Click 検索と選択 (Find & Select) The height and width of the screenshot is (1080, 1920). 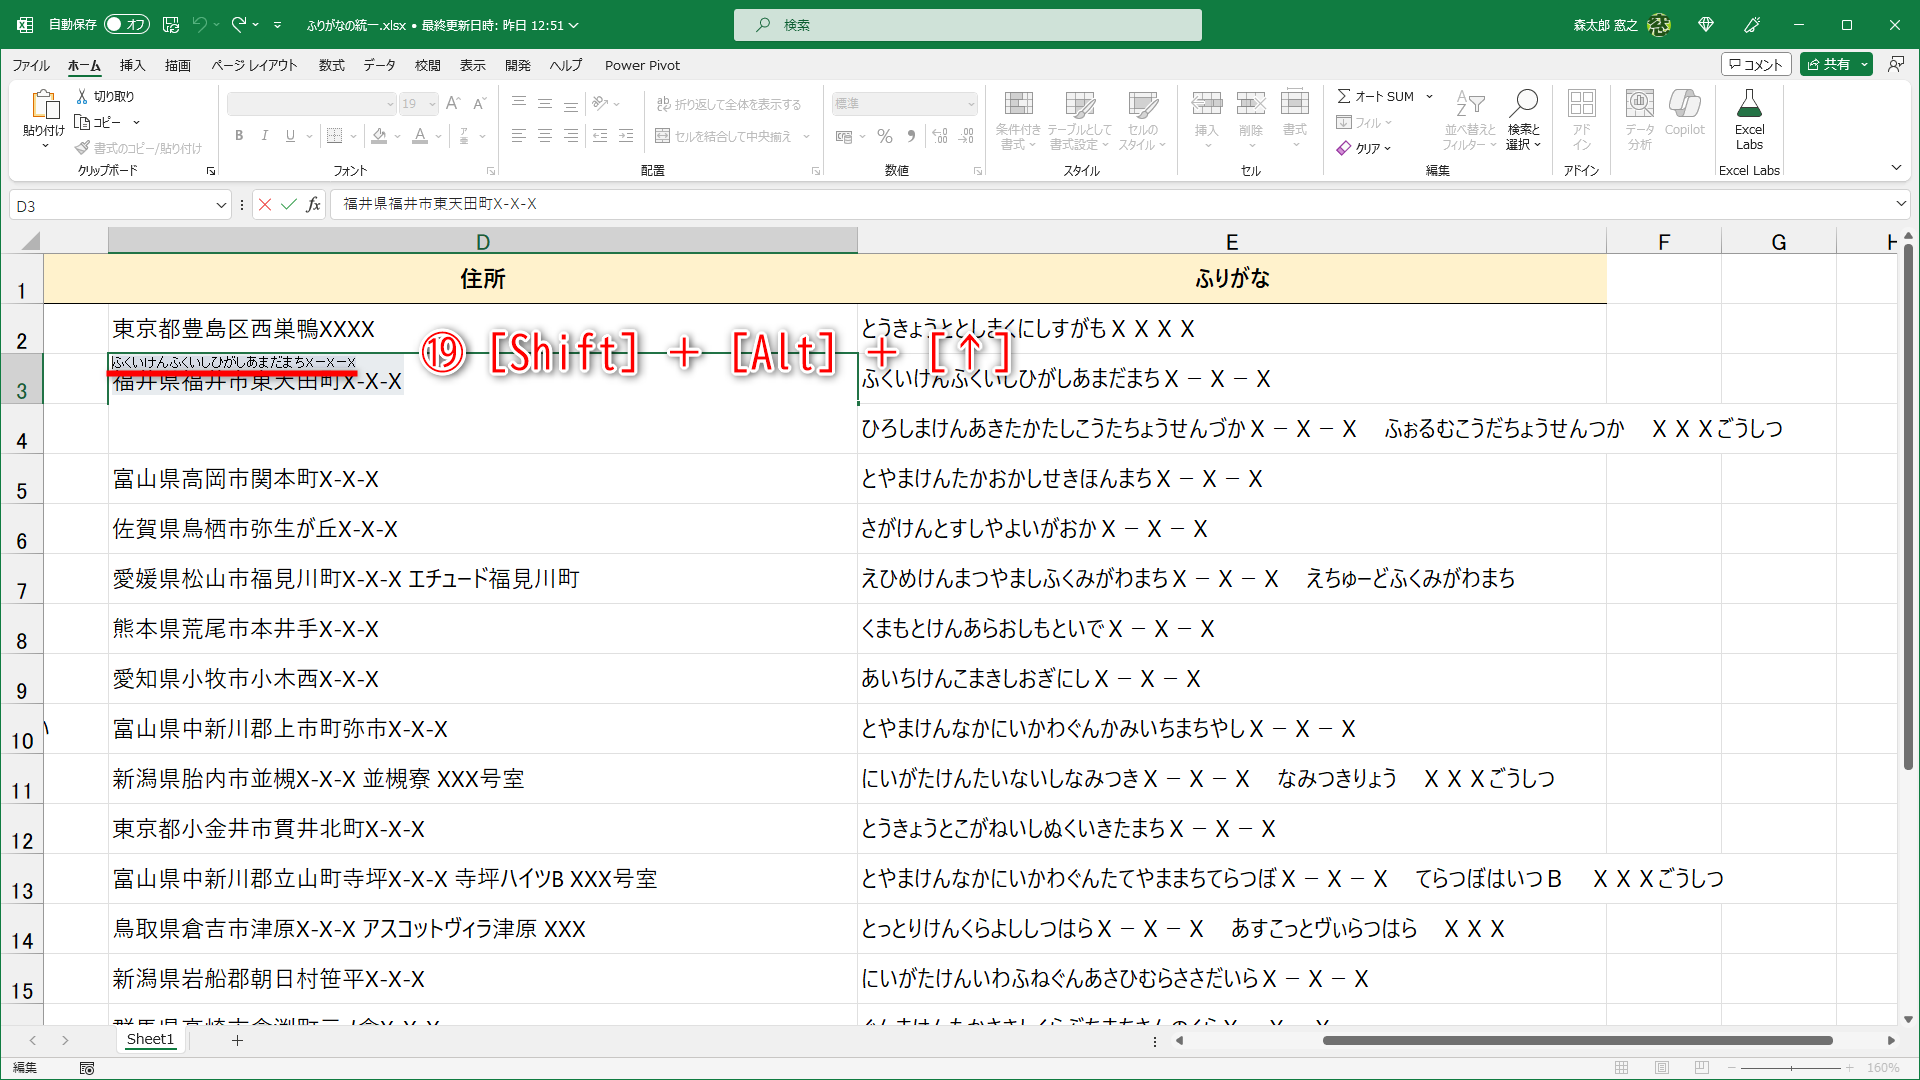1523,118
